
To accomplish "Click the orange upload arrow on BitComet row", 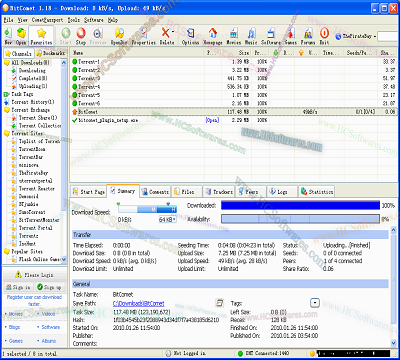I will tap(75, 112).
